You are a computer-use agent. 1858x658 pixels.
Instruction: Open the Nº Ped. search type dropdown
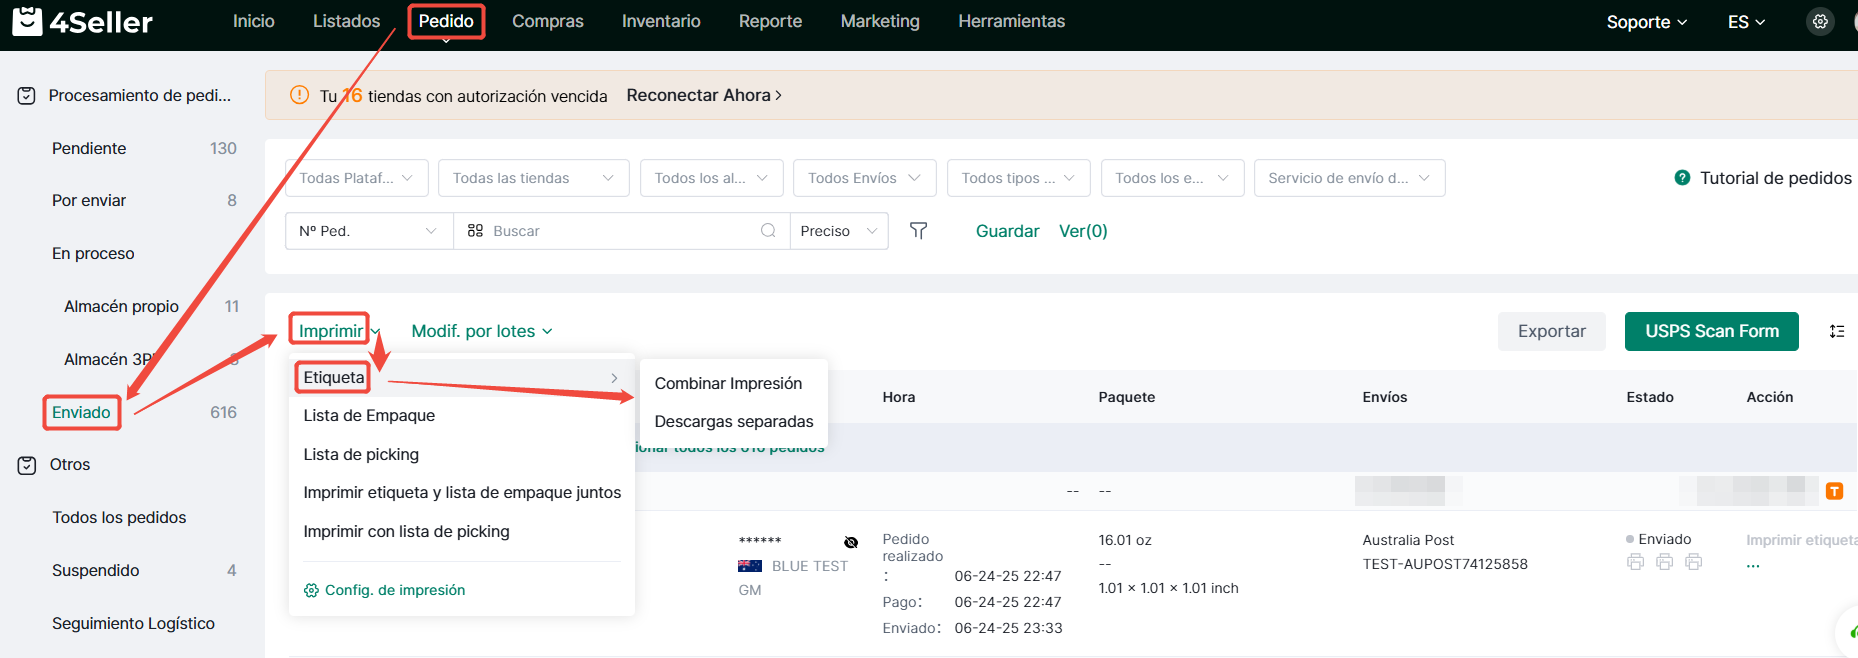[x=369, y=231]
